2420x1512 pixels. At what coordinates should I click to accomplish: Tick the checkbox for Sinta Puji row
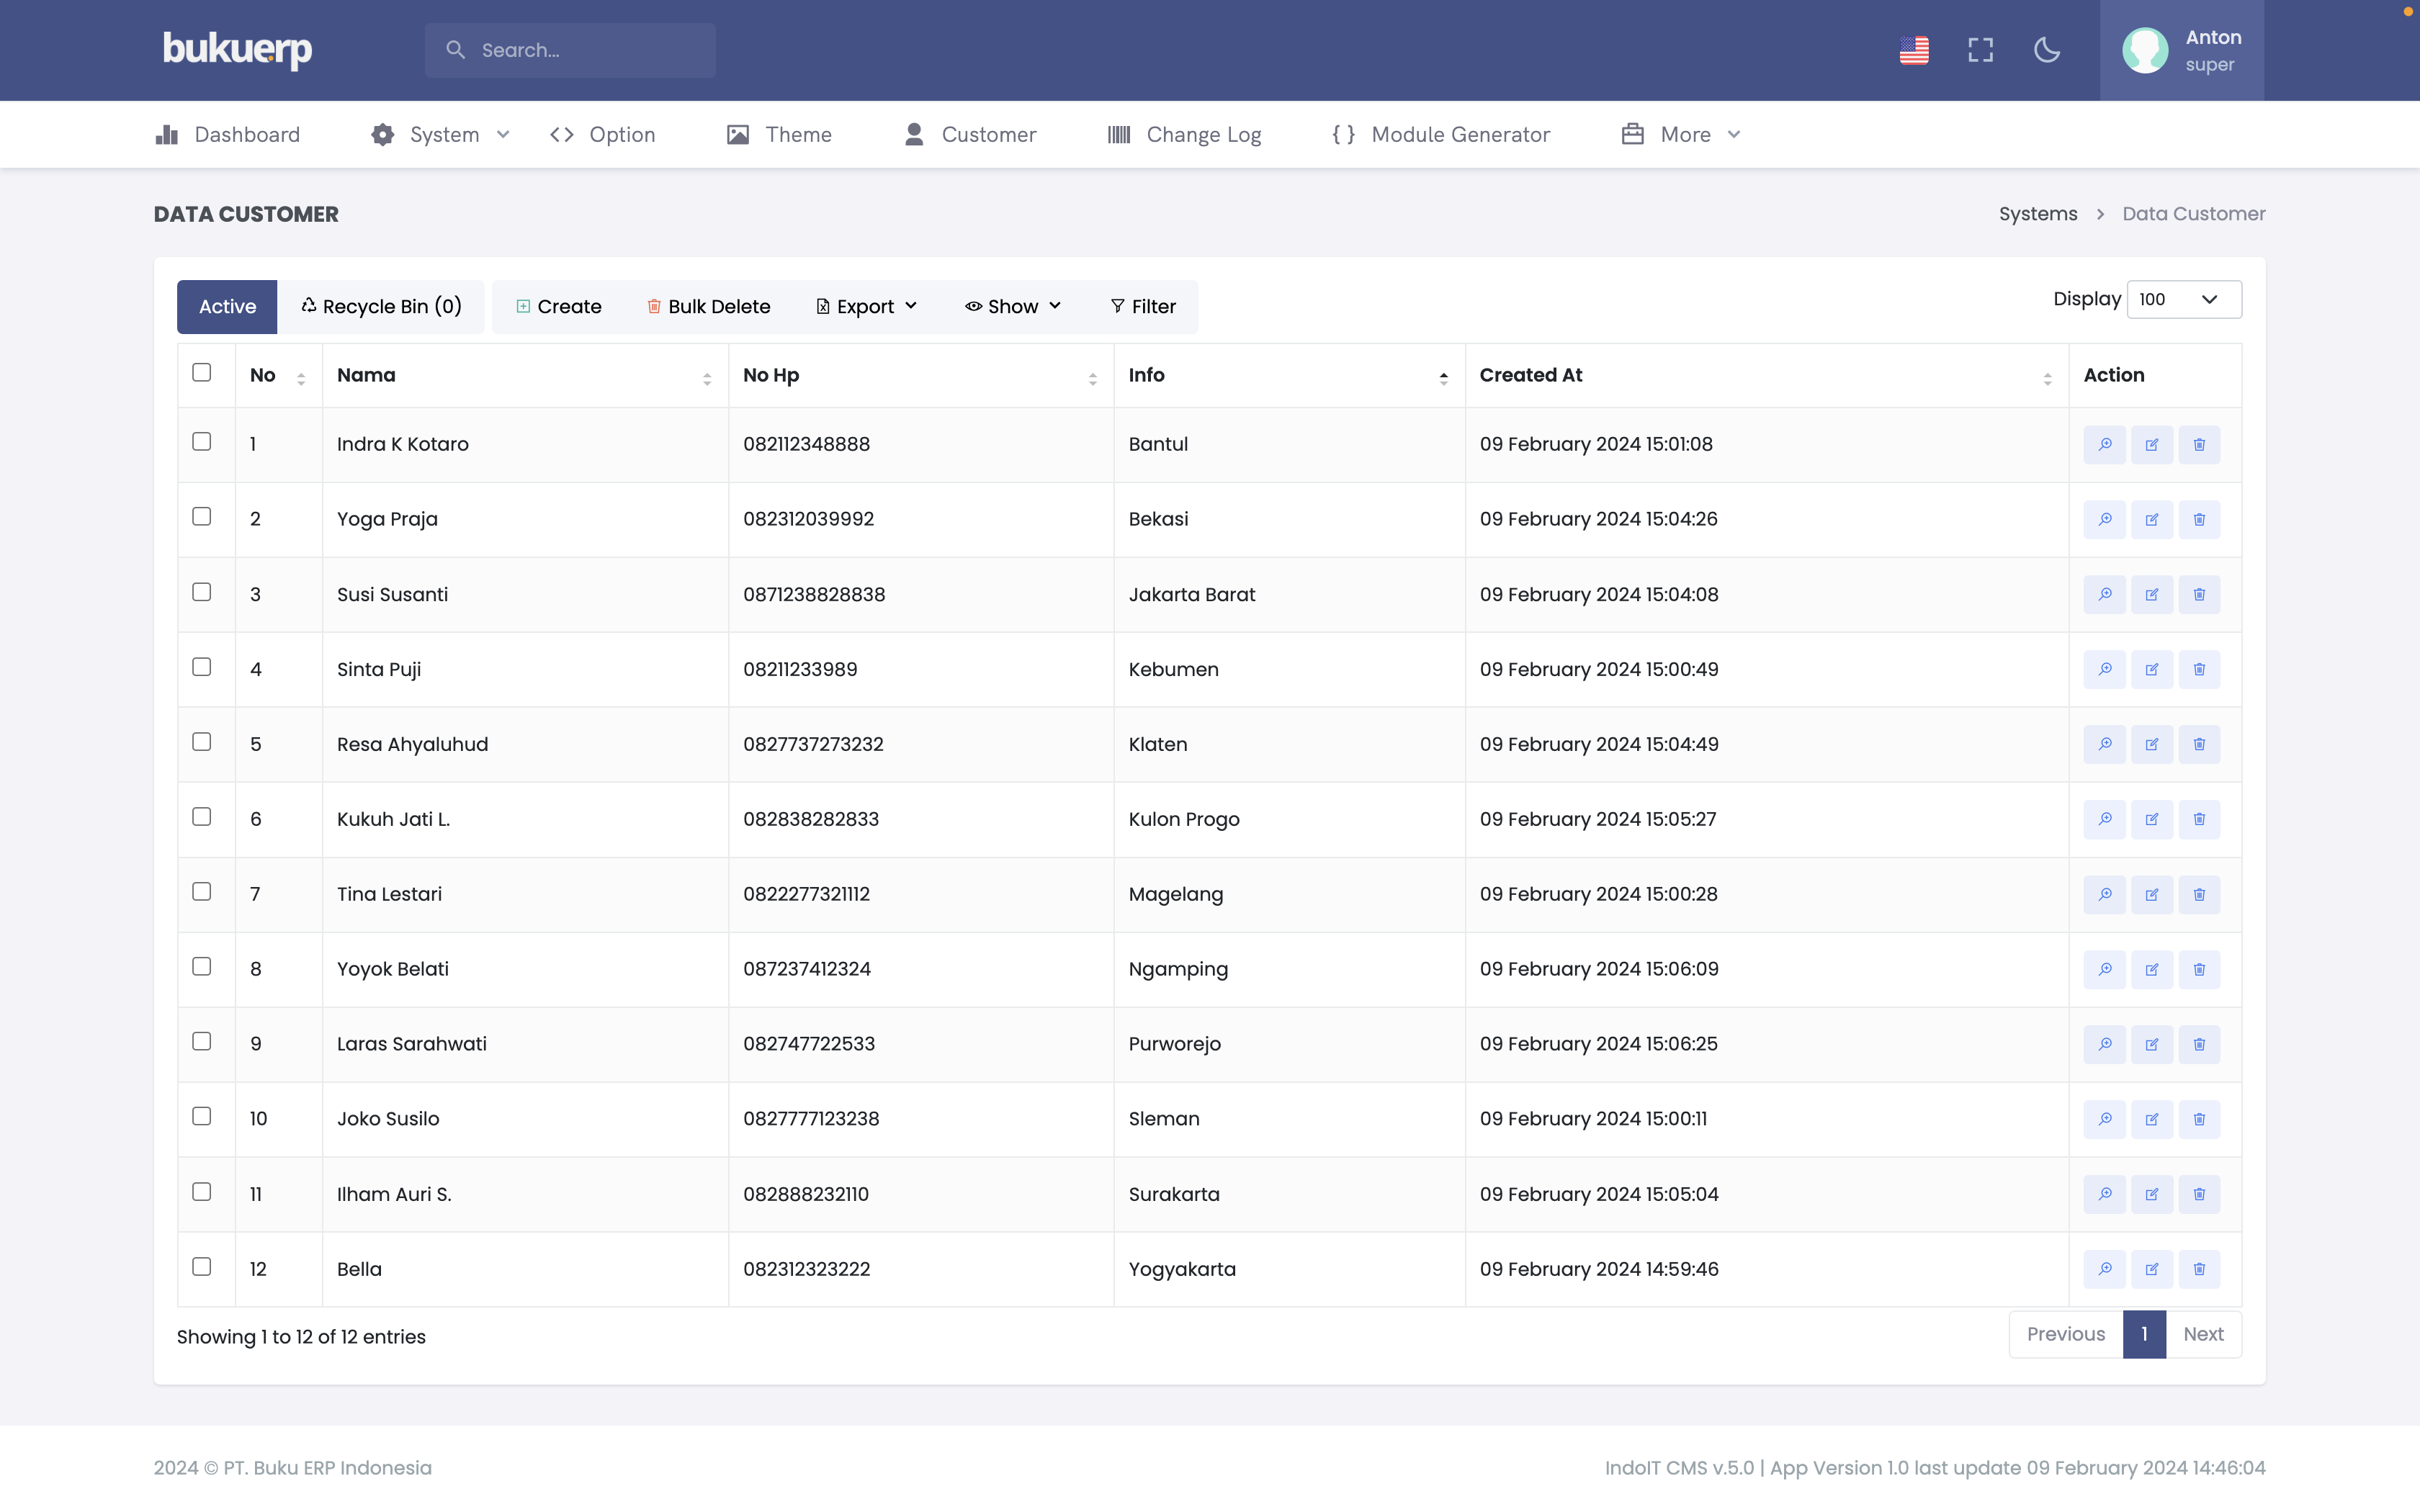click(202, 667)
